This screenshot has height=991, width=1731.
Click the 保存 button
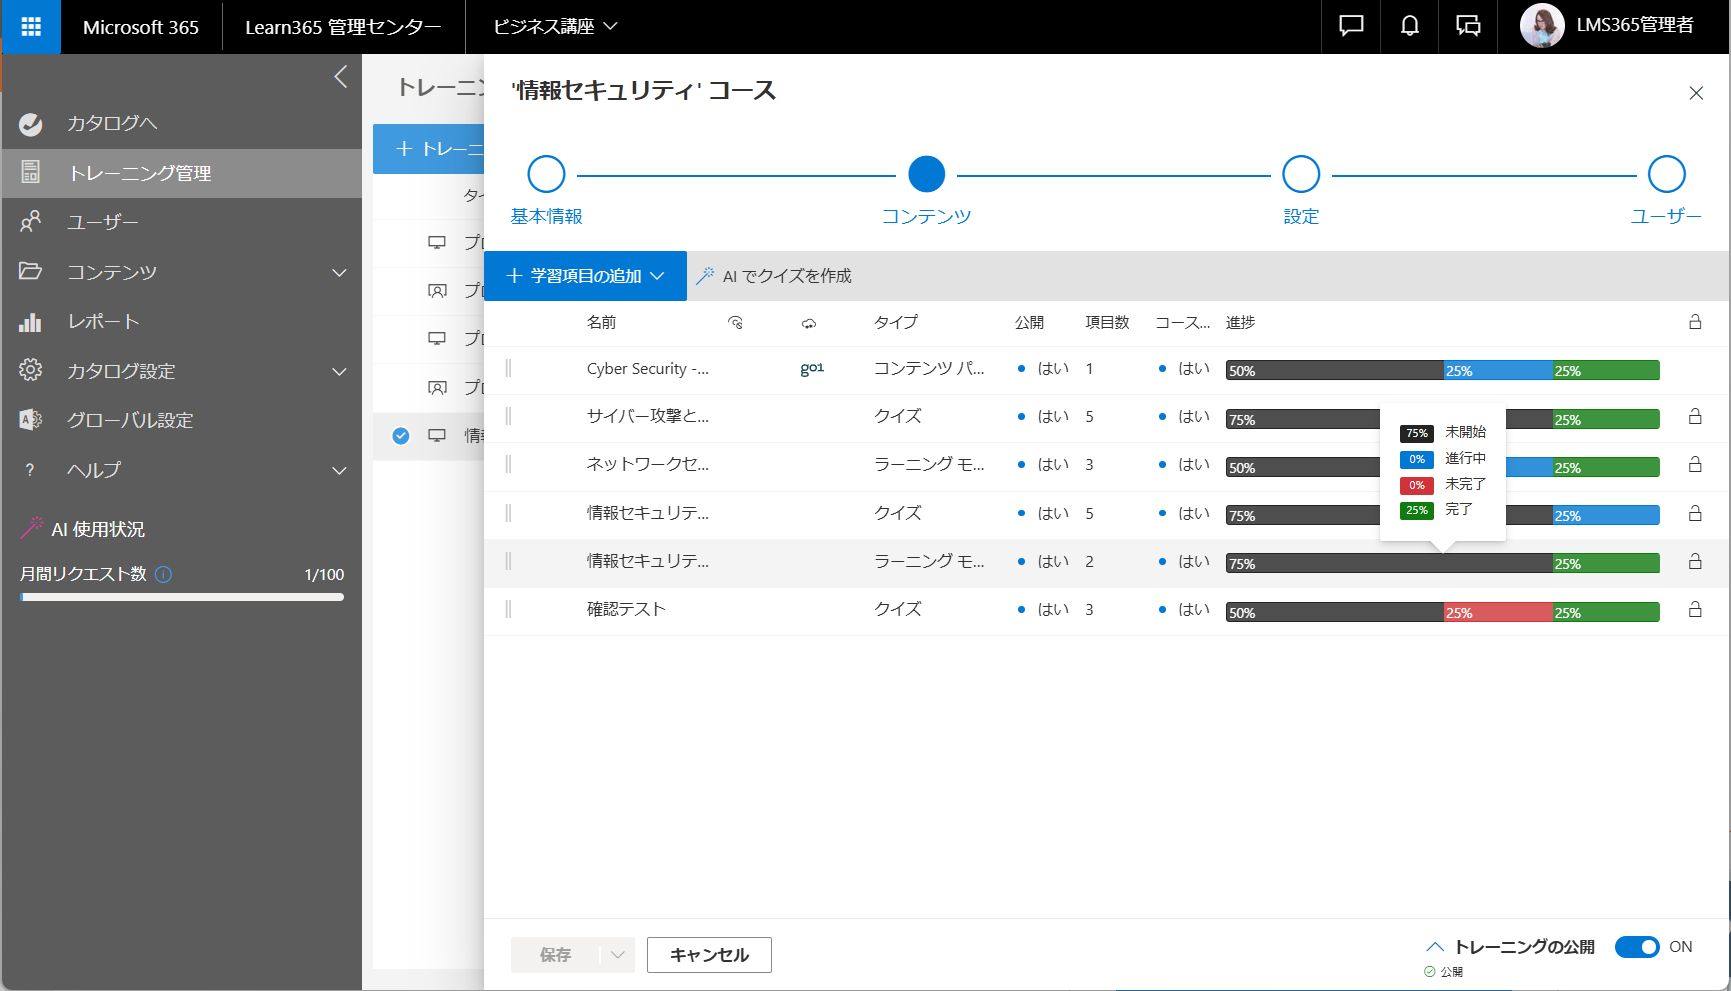555,955
